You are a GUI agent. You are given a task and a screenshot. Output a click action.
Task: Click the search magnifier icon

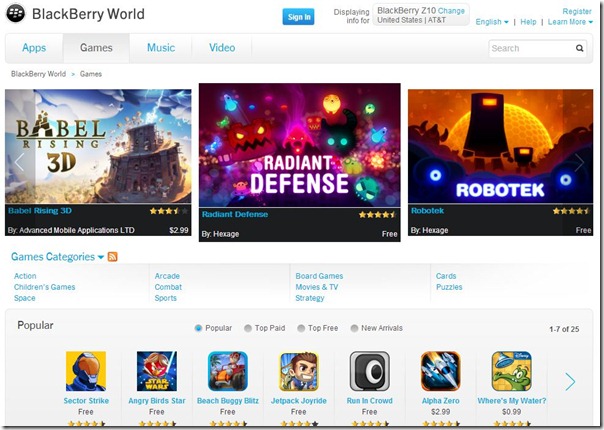[580, 48]
